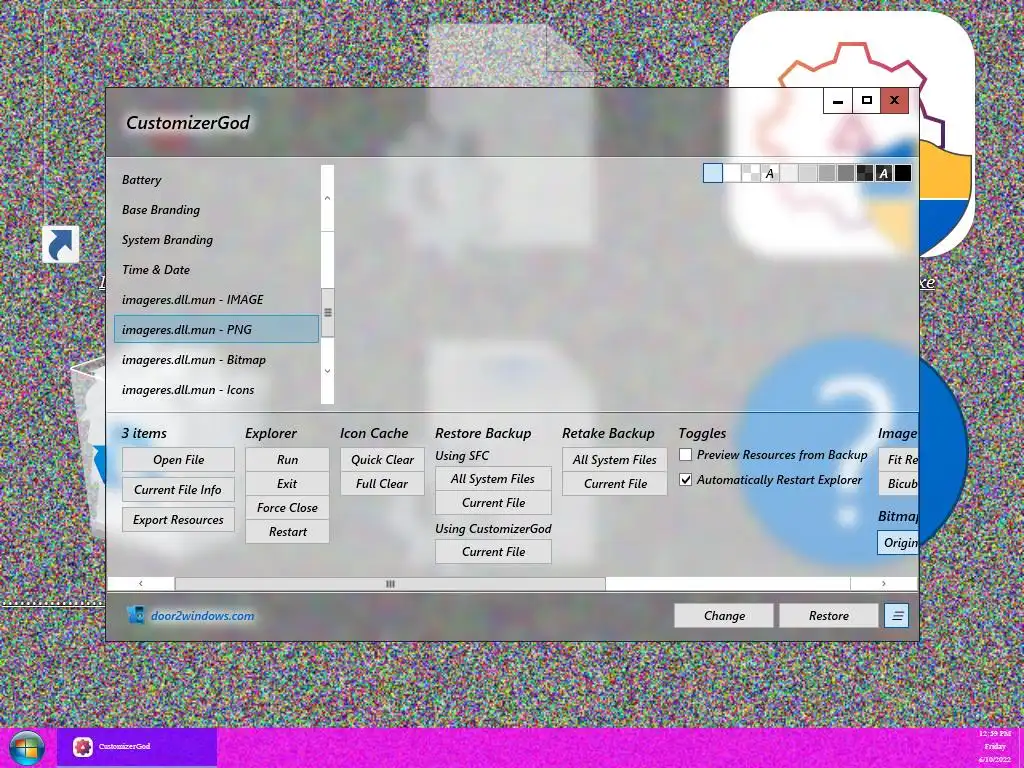Screen dimensions: 1024x768
Task: Pick the light swatch with black letter A
Action: pos(770,173)
